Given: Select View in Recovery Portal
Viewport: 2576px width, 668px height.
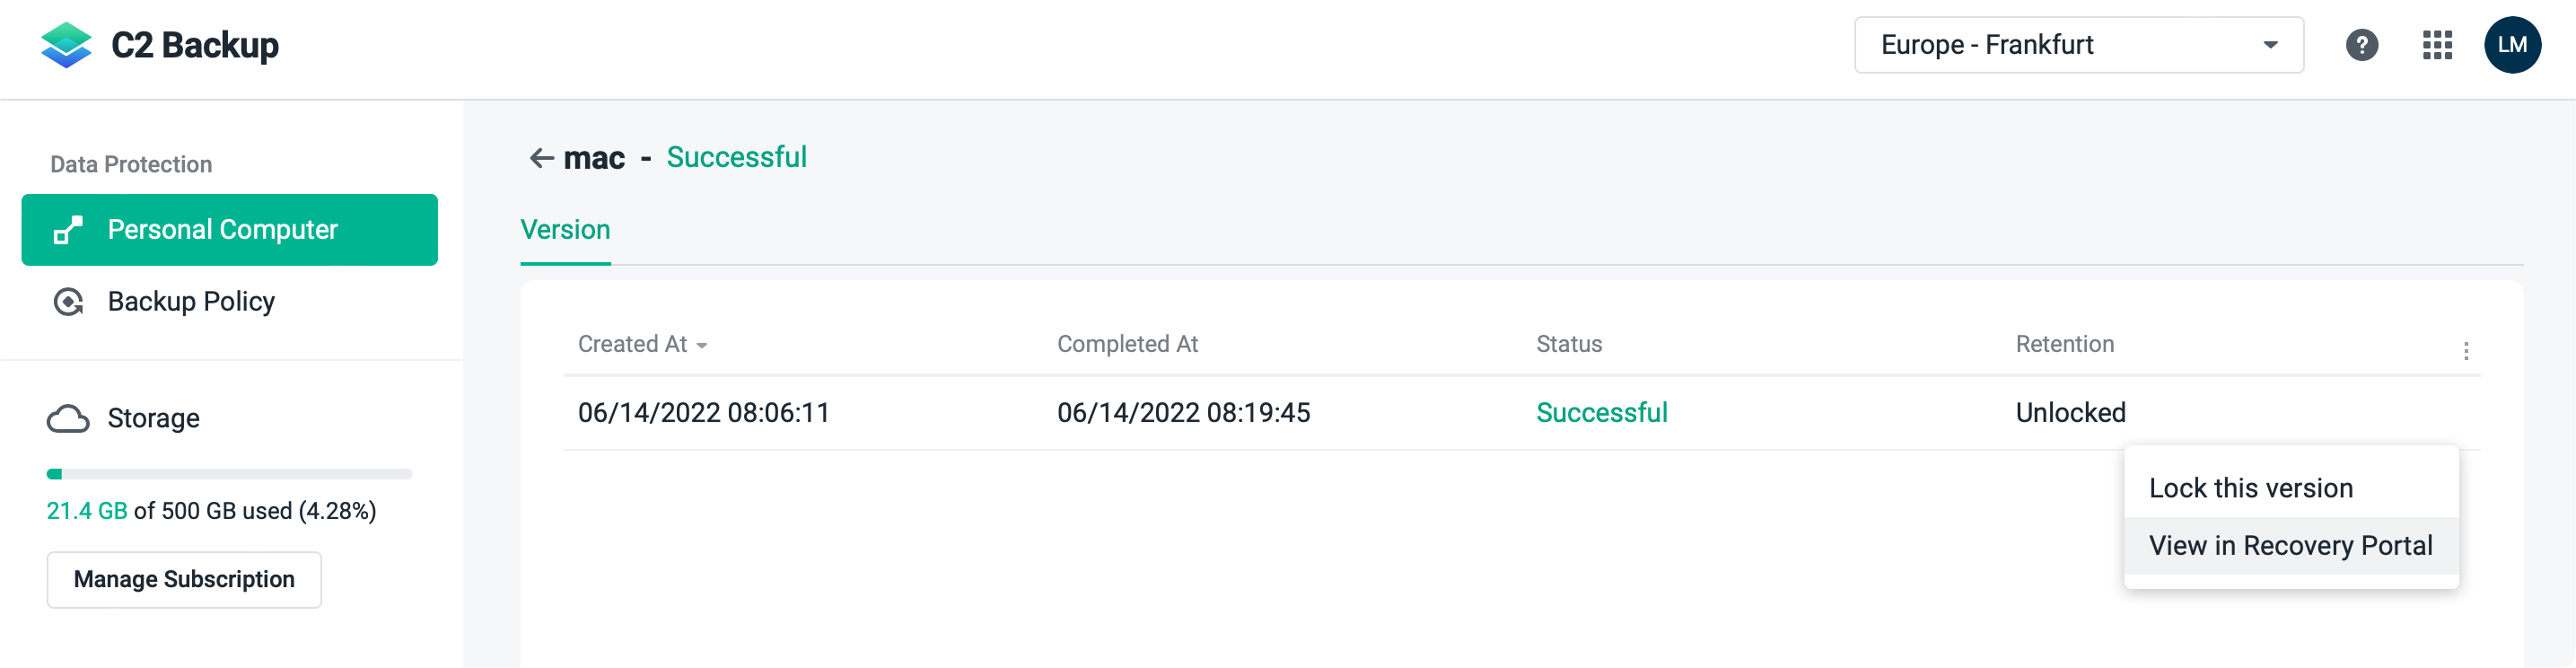Looking at the screenshot, I should [x=2290, y=546].
